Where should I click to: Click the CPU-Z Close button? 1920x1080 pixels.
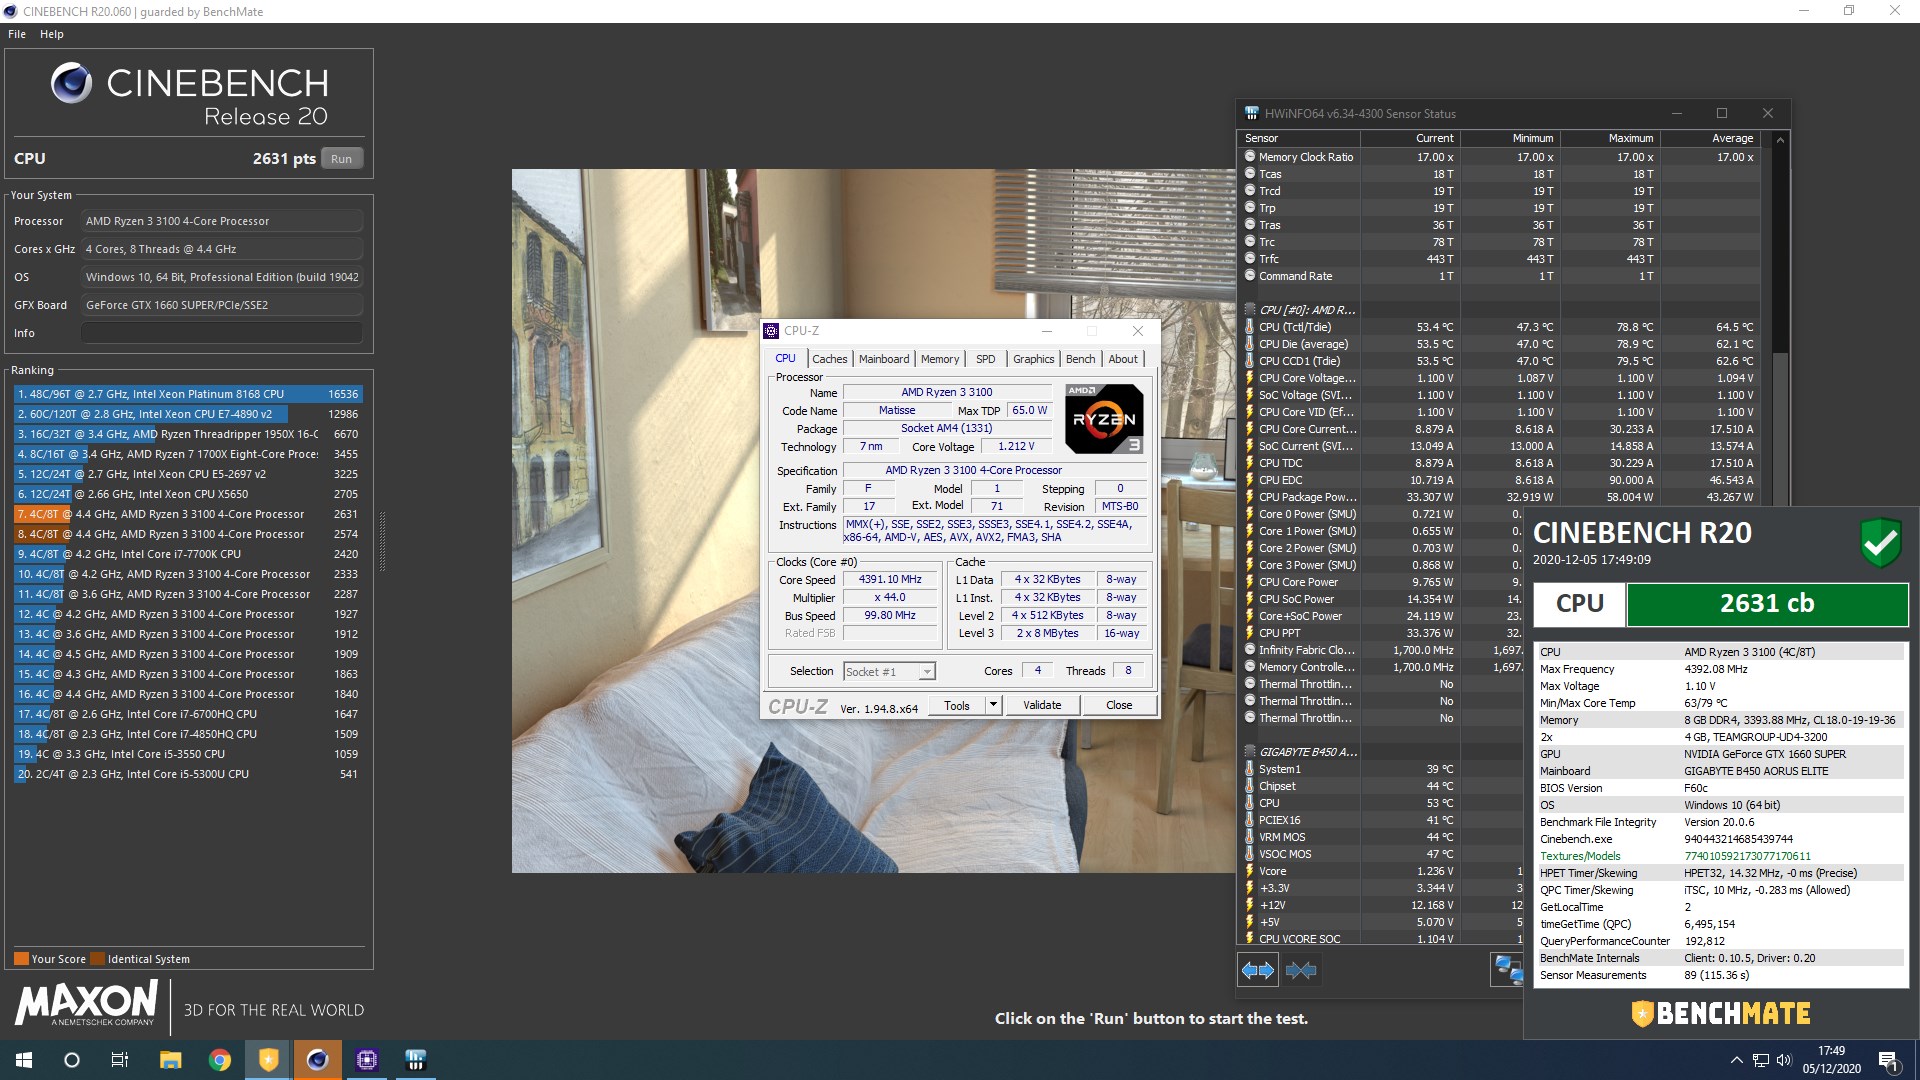[1119, 705]
